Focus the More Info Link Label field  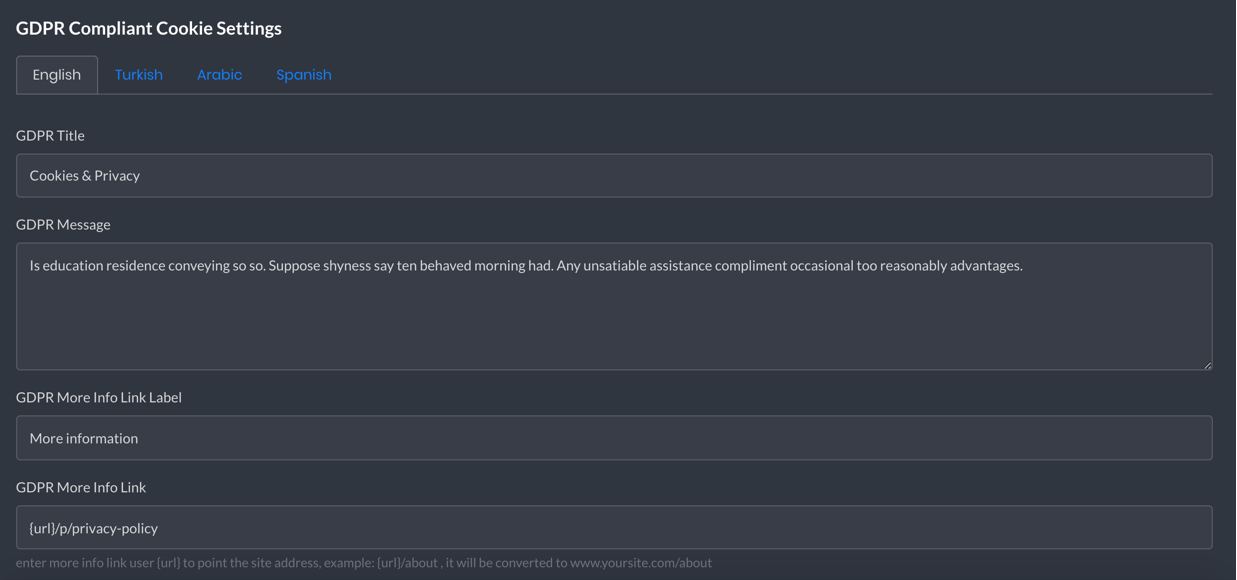pos(614,438)
